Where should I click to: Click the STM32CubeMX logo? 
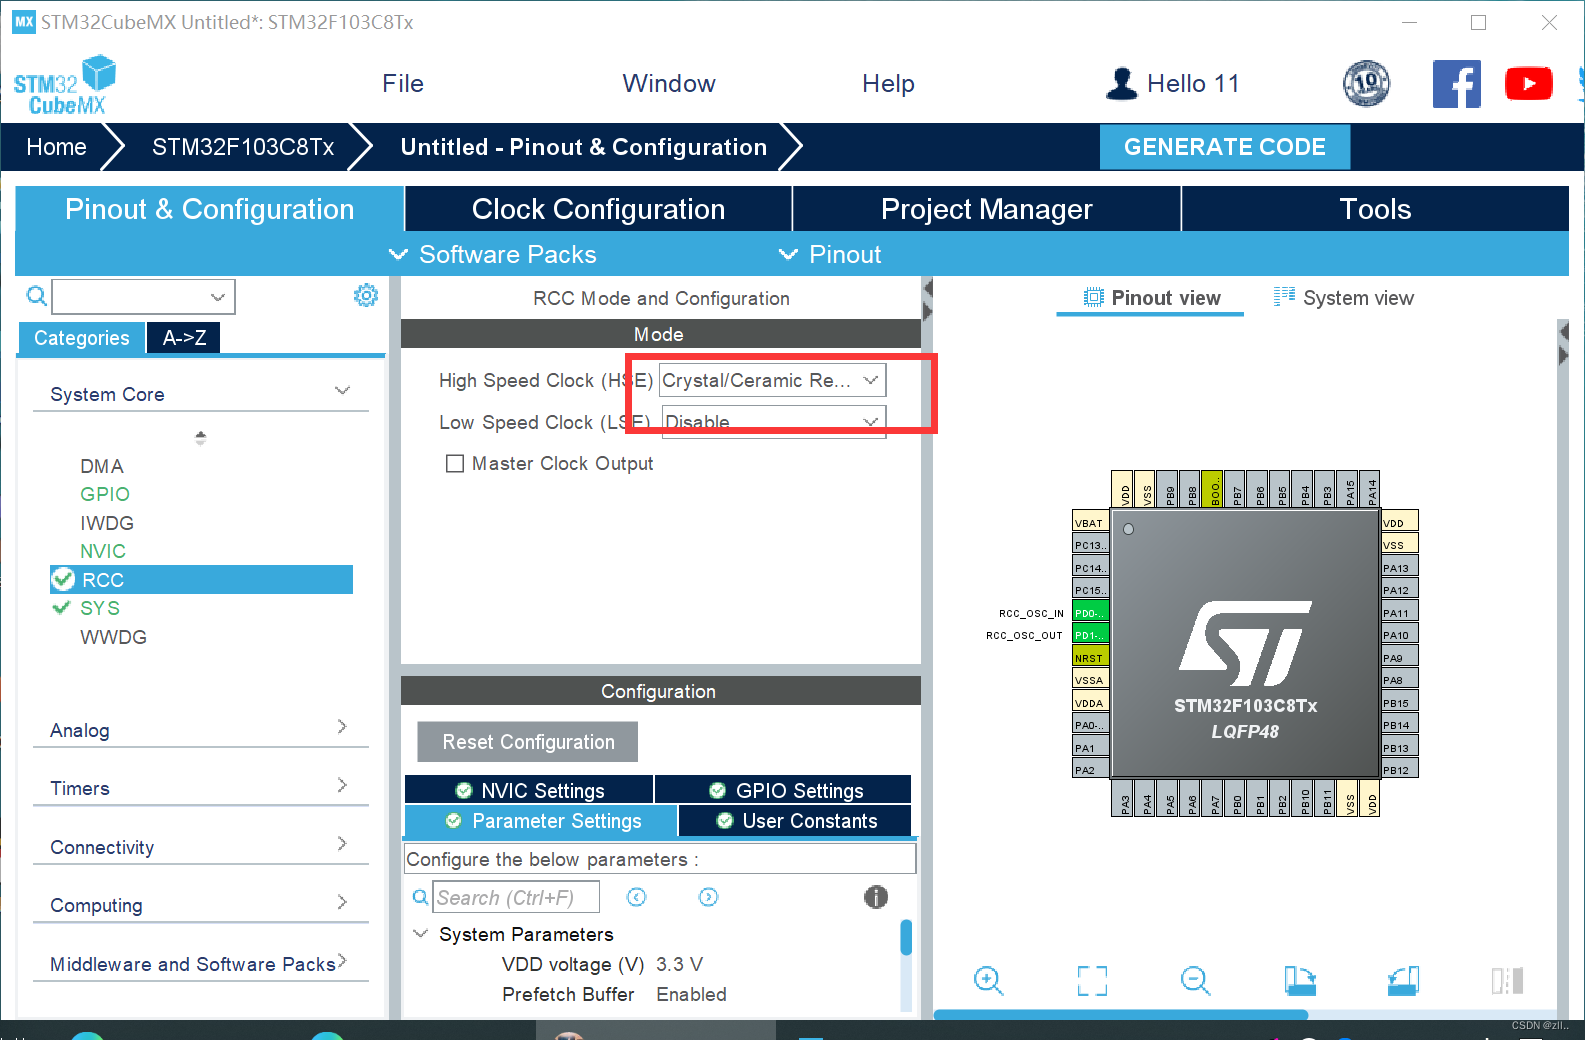(x=64, y=85)
